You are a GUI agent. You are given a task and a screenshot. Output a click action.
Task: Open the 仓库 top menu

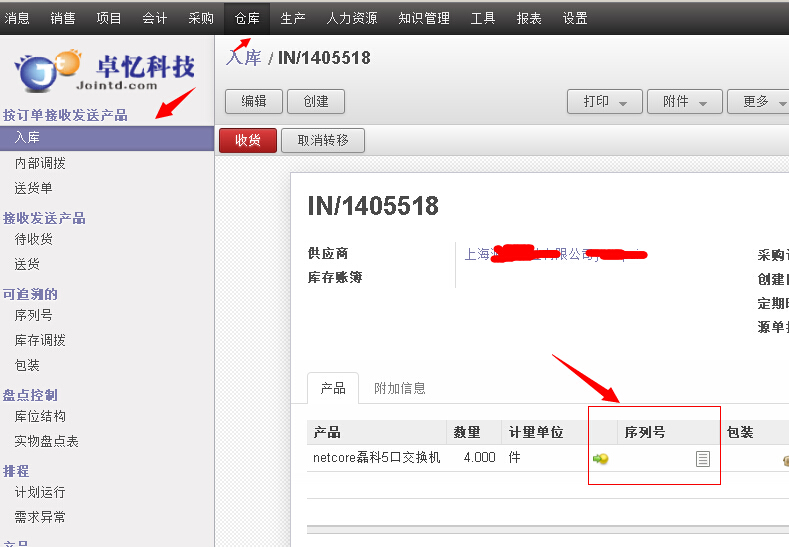click(x=247, y=18)
